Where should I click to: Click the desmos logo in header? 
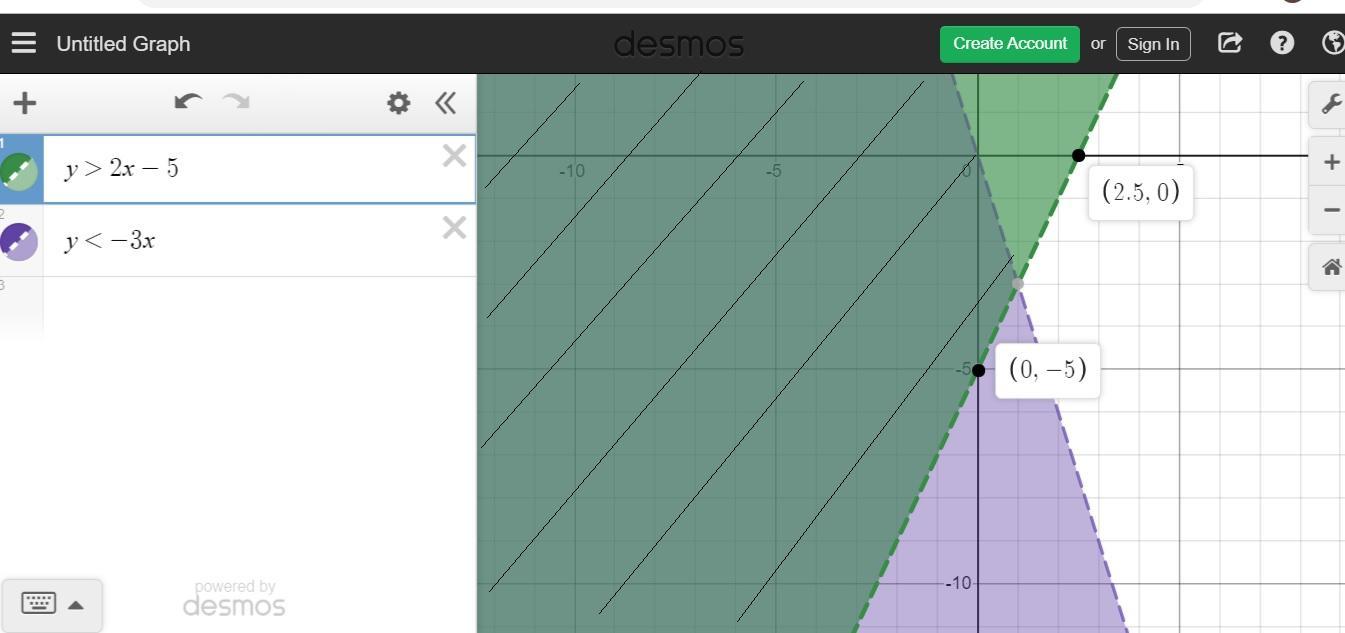[x=679, y=44]
